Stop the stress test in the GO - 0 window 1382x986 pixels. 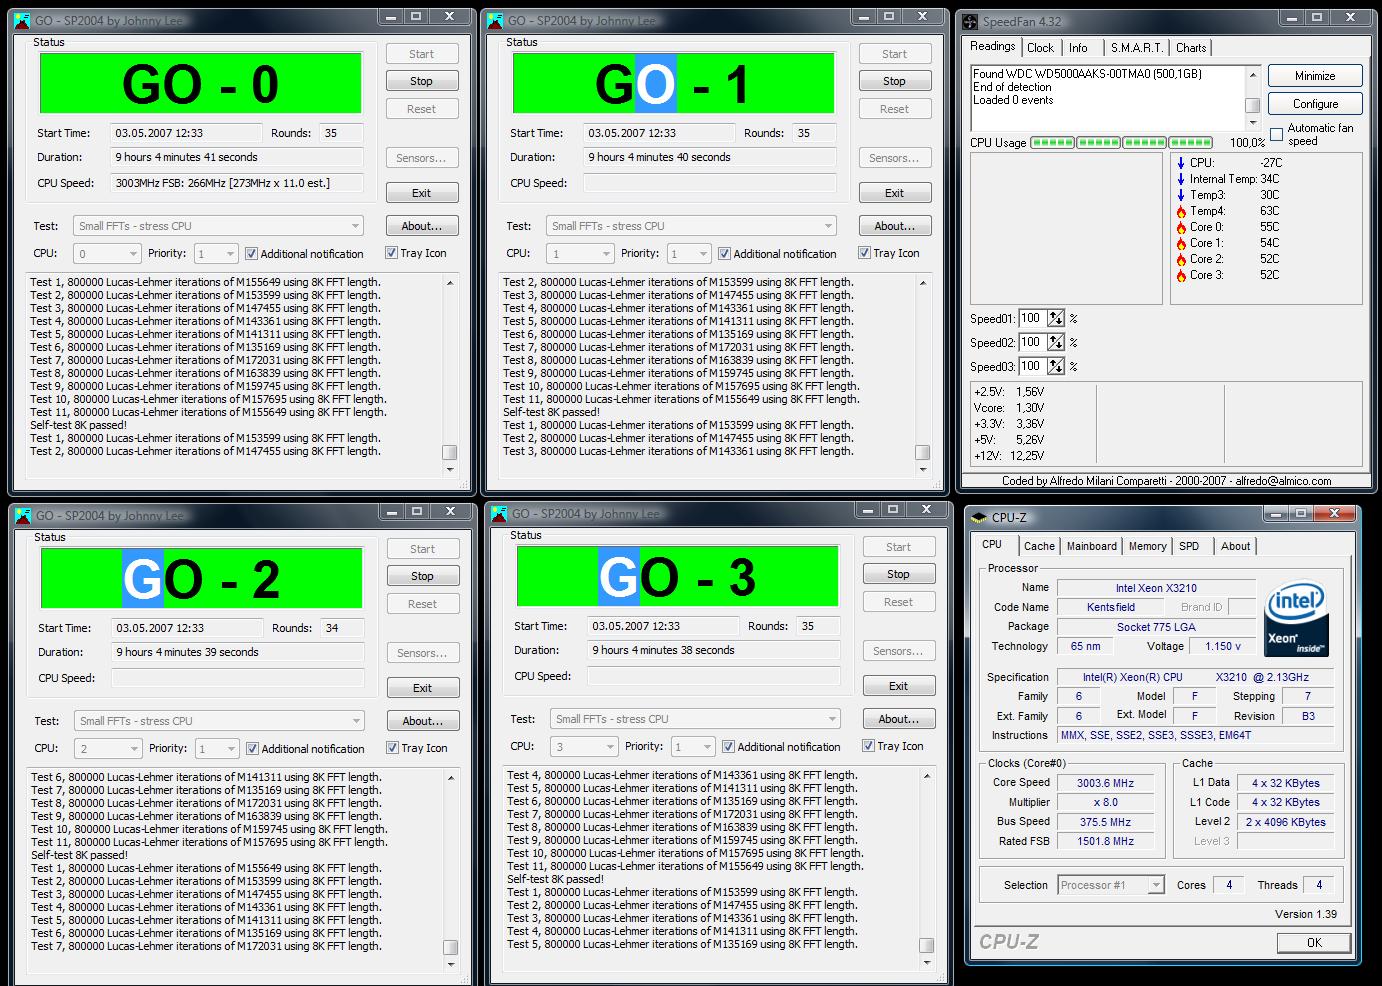point(422,81)
